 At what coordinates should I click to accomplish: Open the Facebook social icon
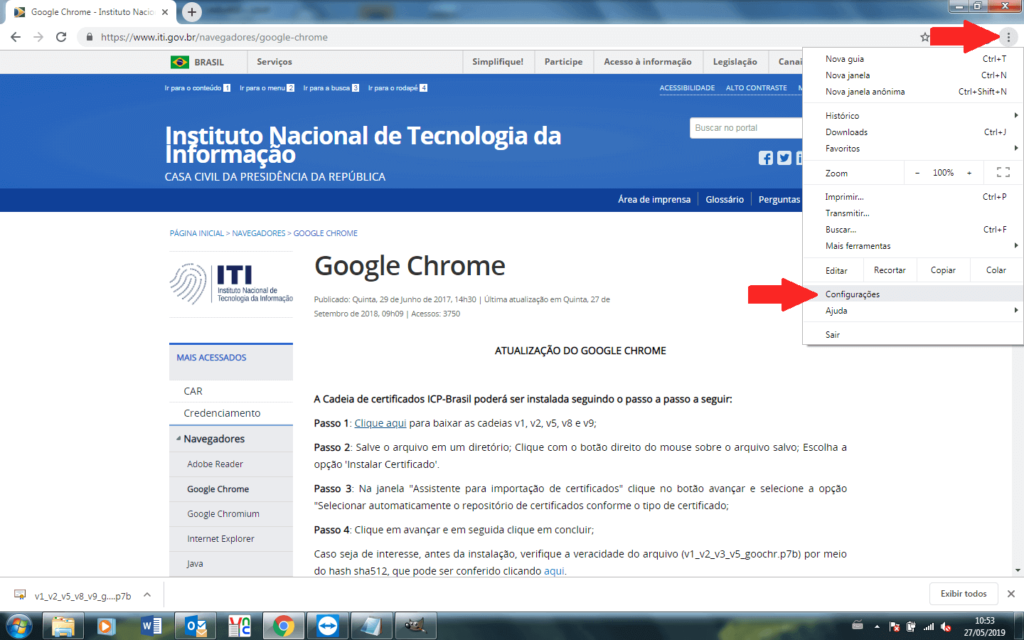tap(765, 158)
